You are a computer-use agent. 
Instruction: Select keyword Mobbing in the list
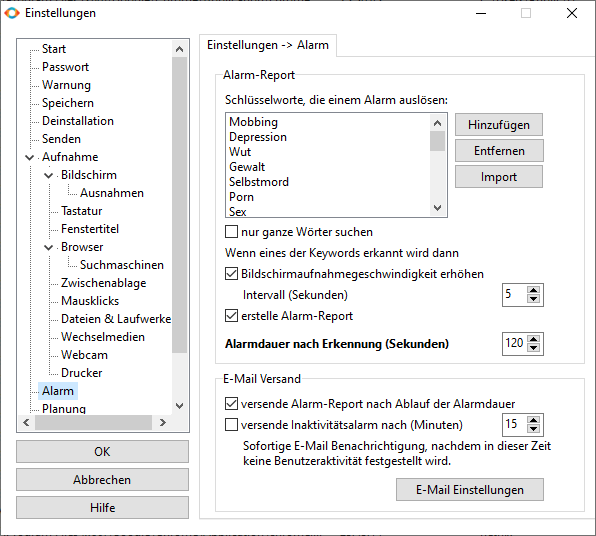pyautogui.click(x=253, y=122)
